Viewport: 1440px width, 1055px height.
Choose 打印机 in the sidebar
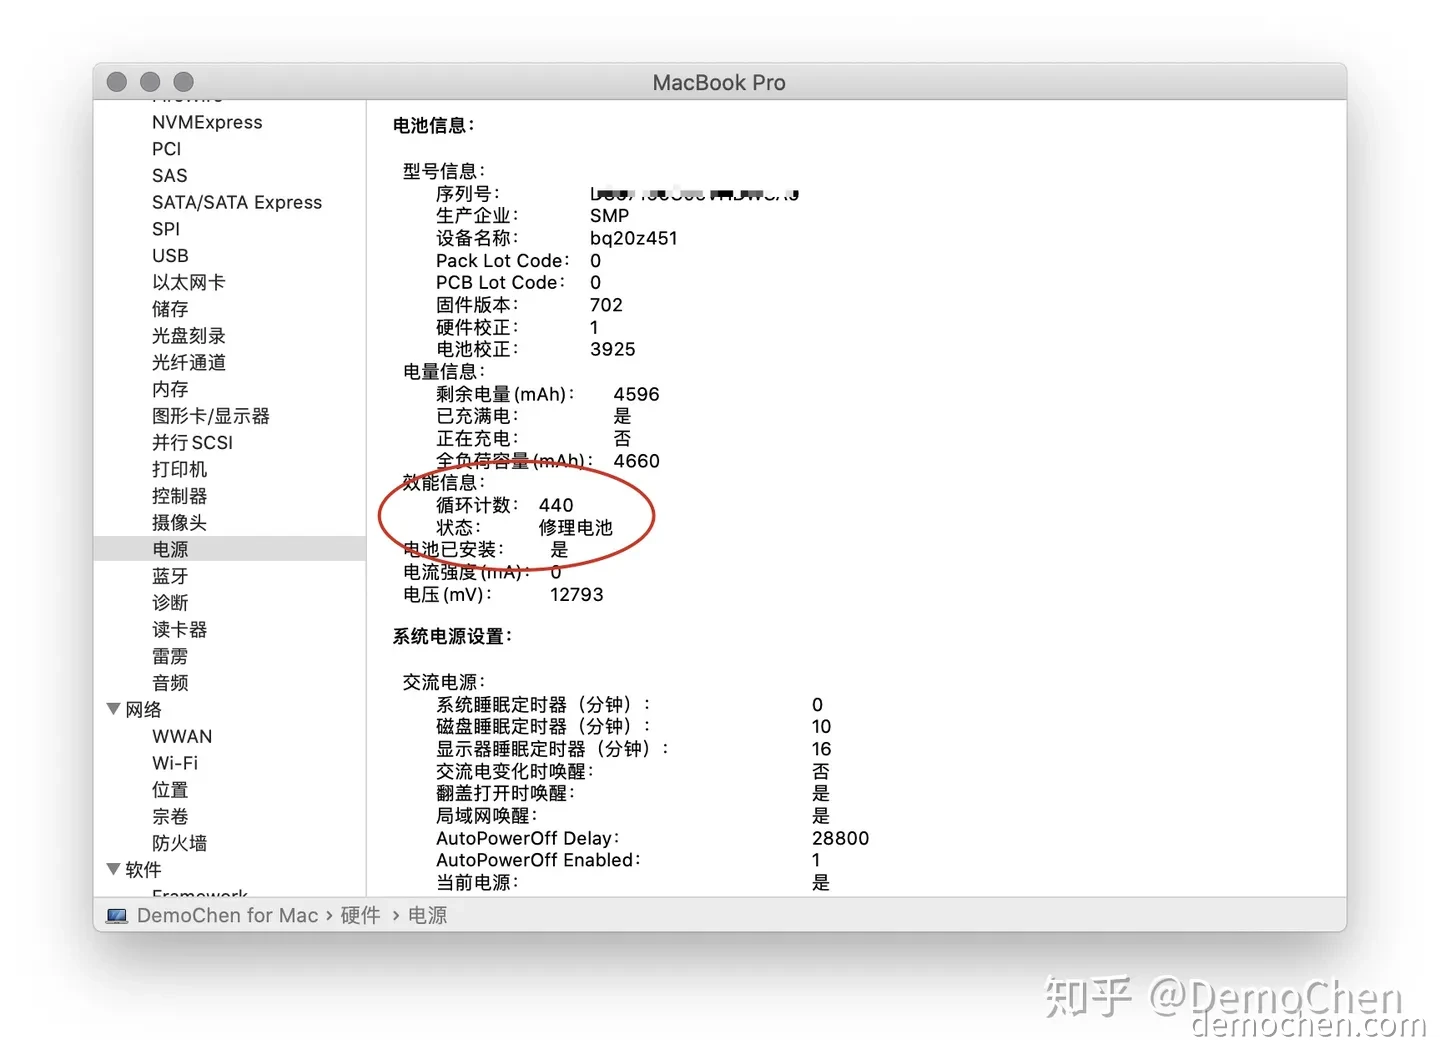(x=180, y=469)
